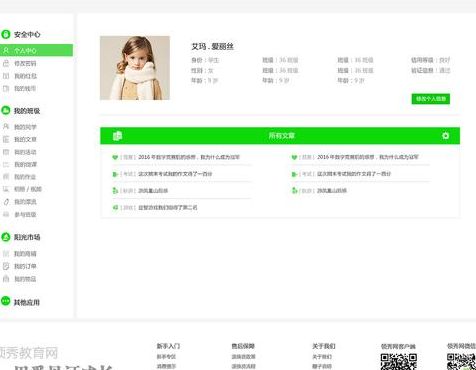Select 我的红包 from the sidebar menu
Image resolution: width=476 pixels, height=370 pixels.
pos(25,76)
